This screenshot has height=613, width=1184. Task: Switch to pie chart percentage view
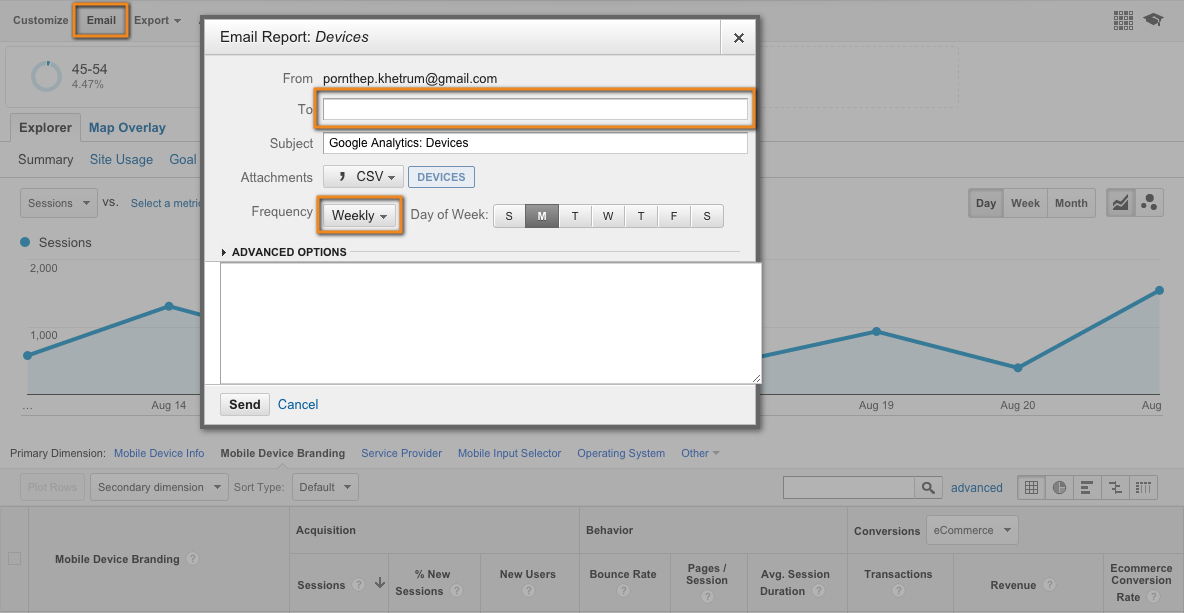1059,488
